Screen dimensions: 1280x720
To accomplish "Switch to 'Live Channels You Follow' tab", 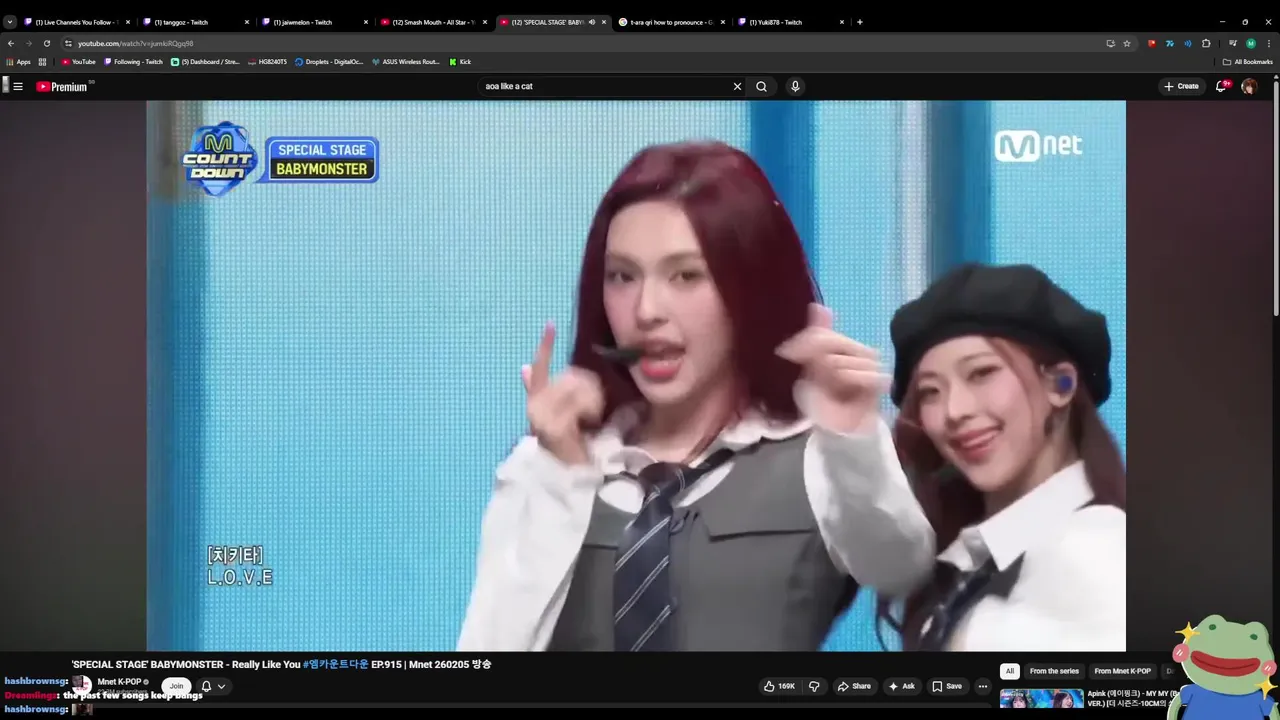I will click(x=78, y=22).
